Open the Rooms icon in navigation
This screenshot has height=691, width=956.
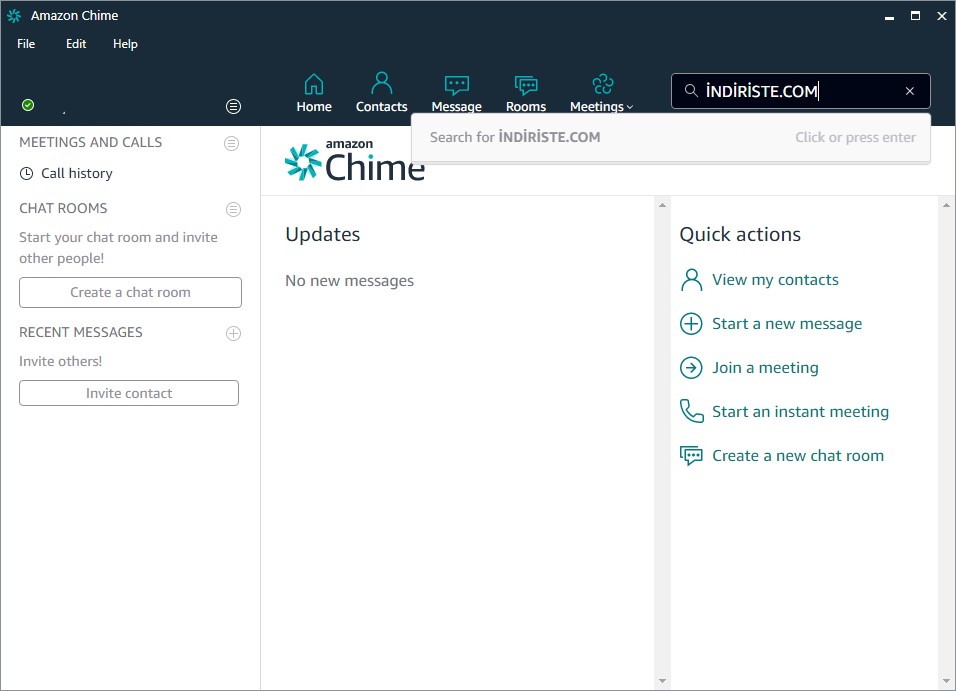[x=526, y=85]
